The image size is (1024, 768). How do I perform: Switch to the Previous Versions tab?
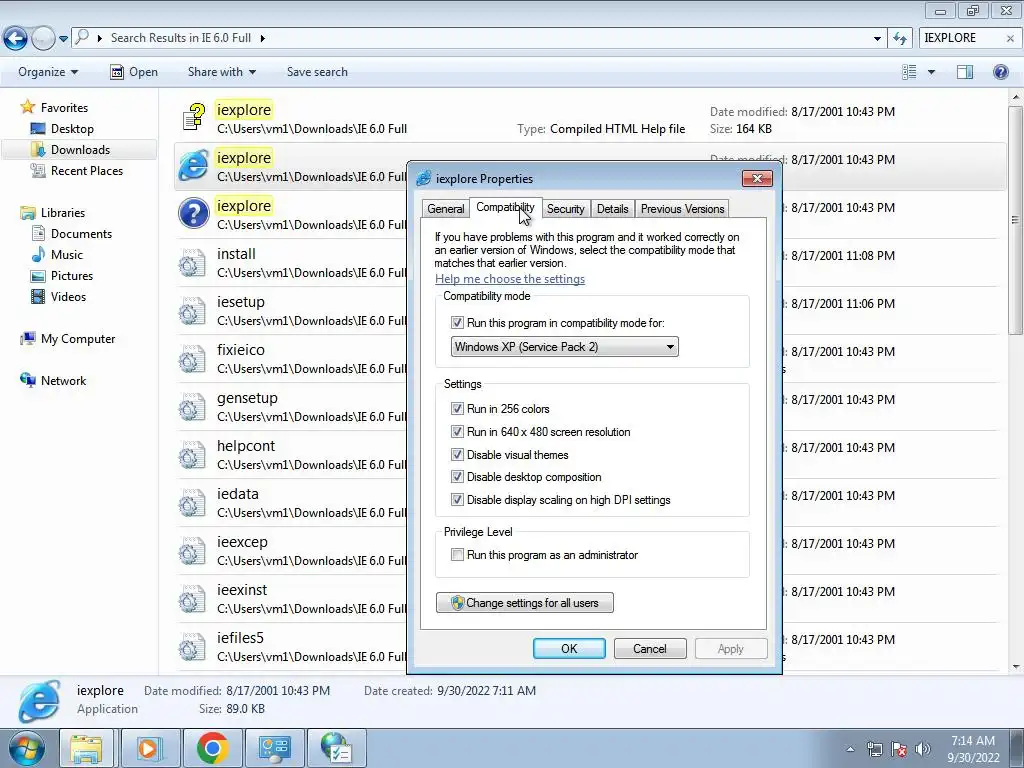[682, 209]
